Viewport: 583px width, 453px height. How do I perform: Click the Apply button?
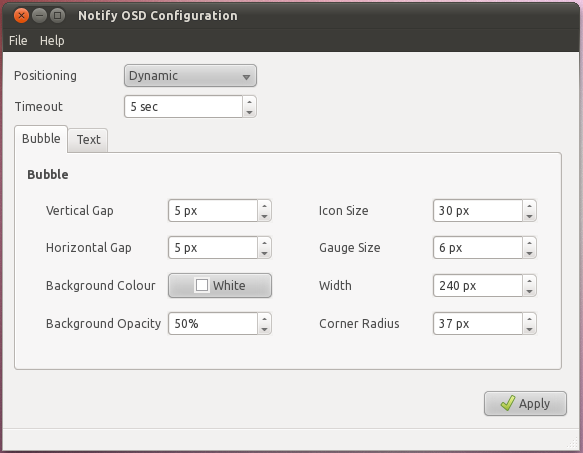tap(525, 404)
